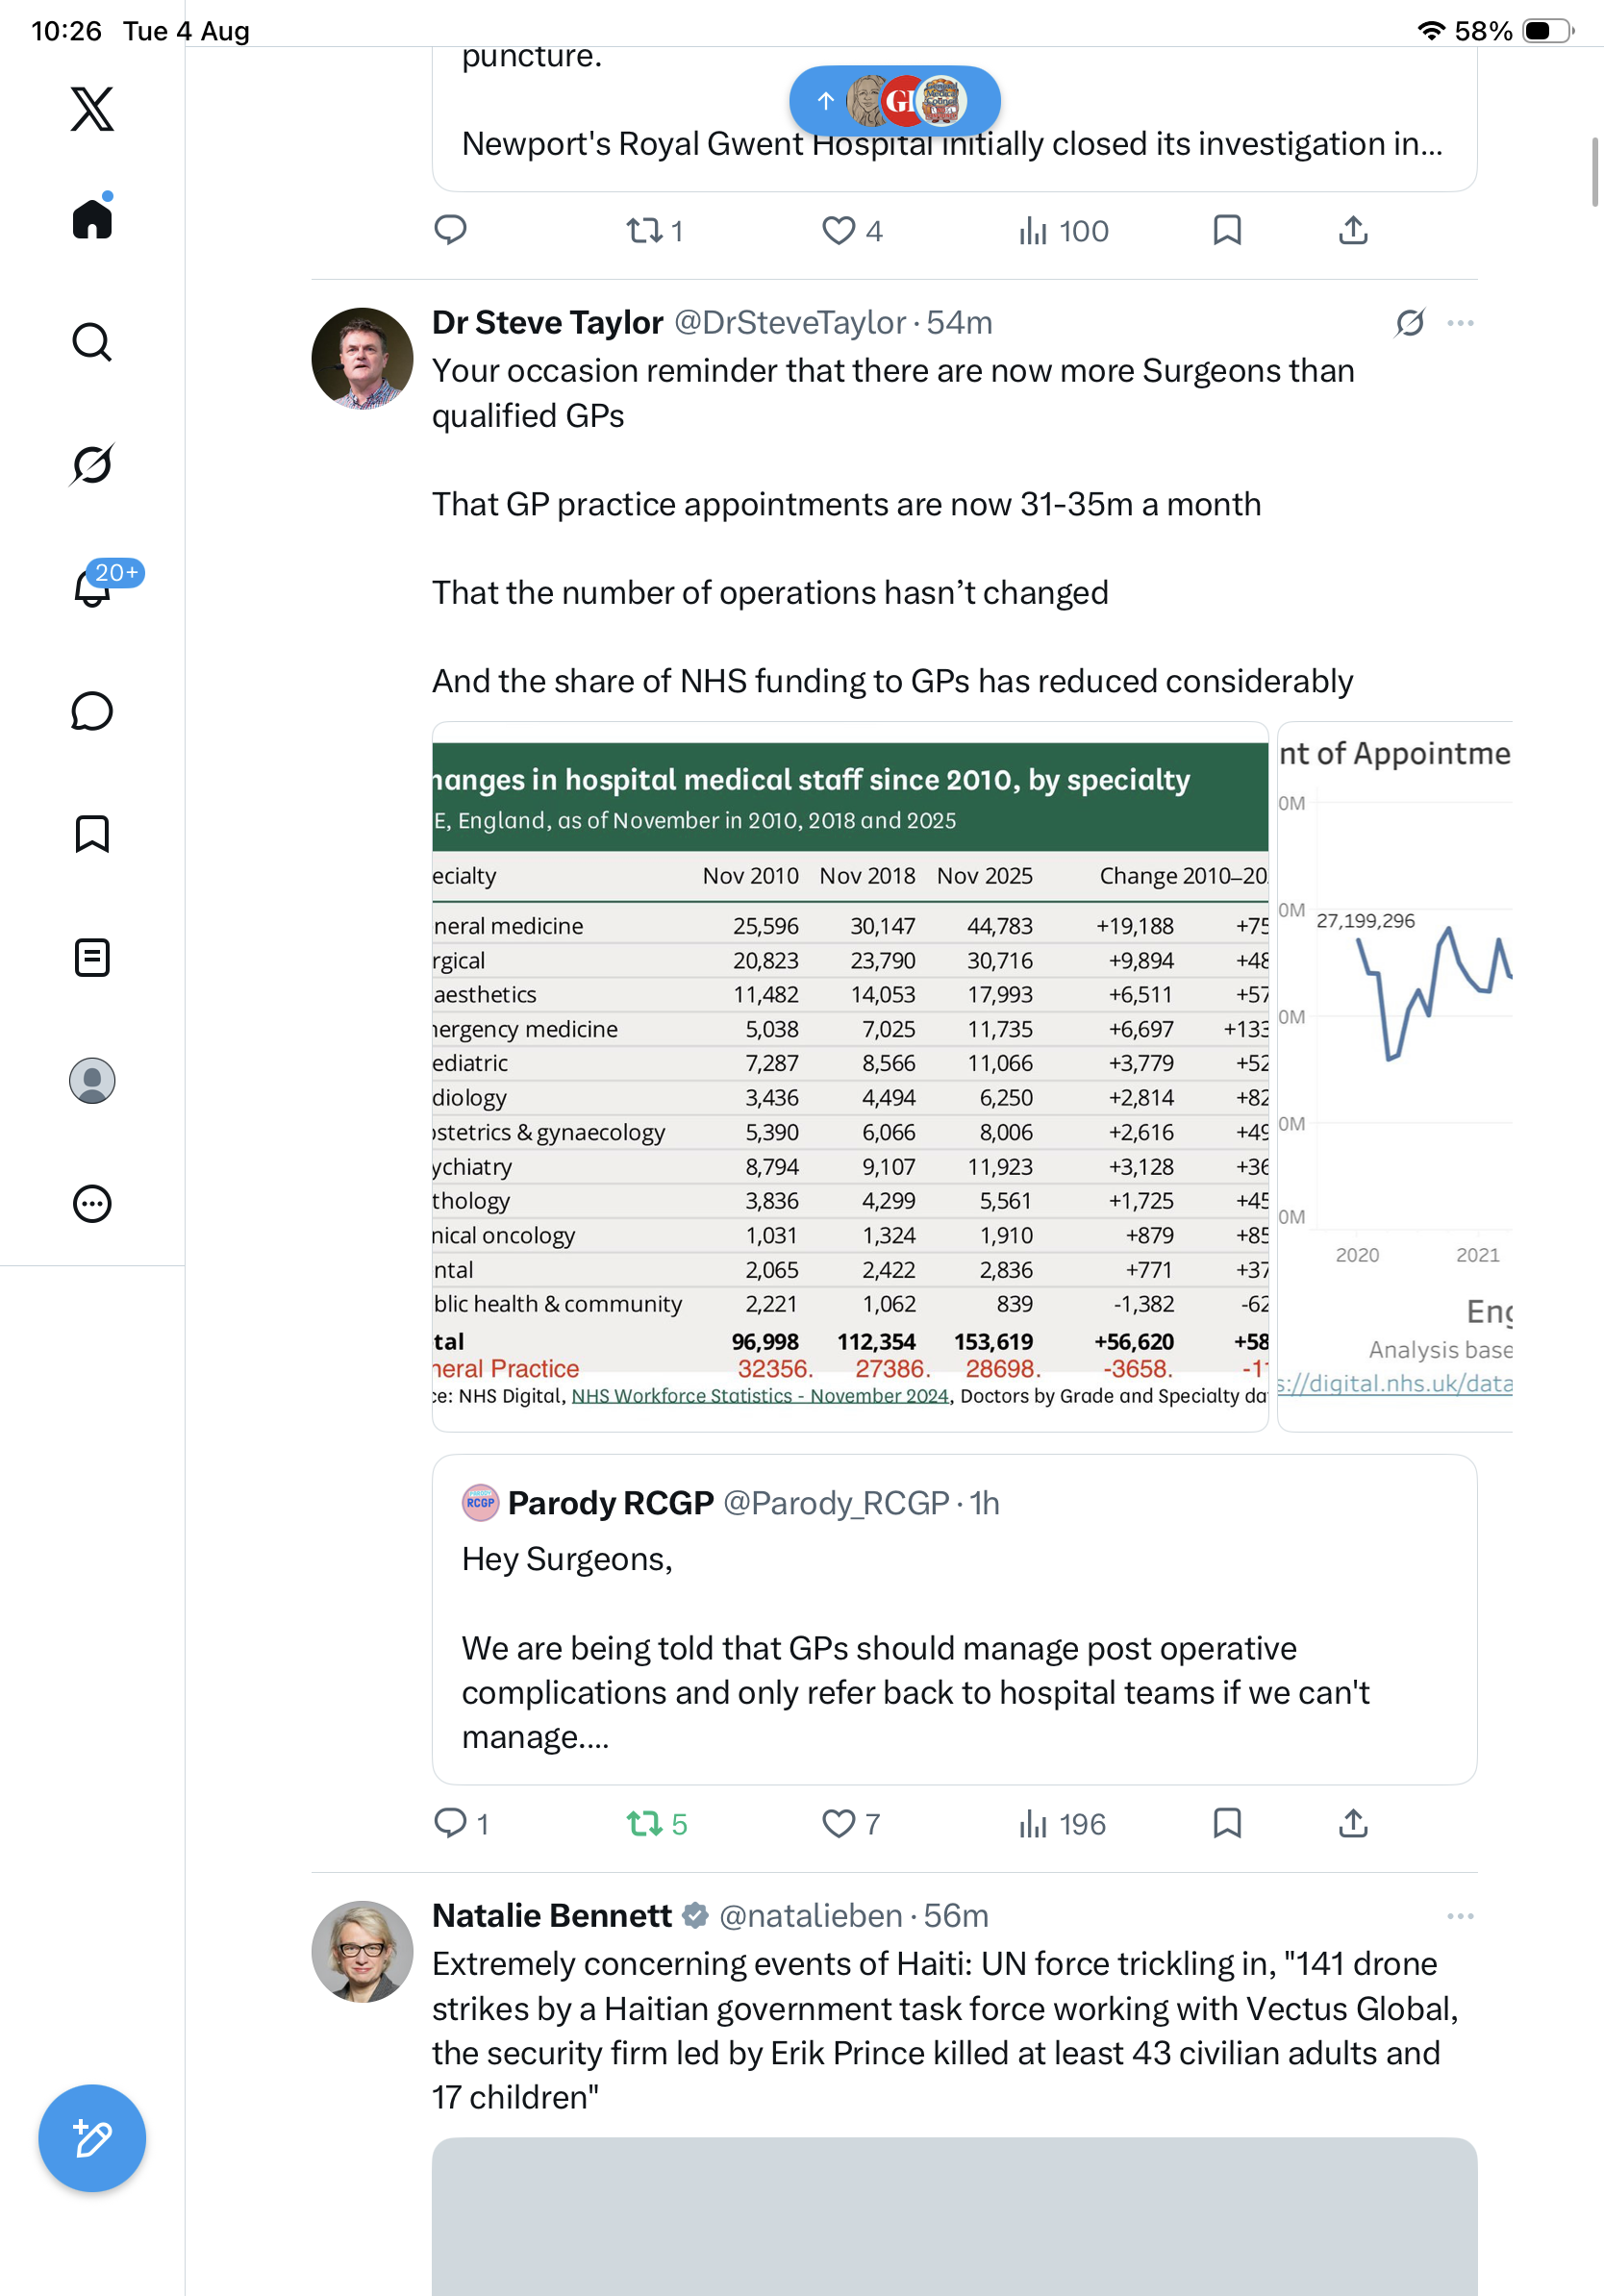This screenshot has width=1604, height=2296.
Task: Toggle repost on Dr Steve Taylor's post
Action: [x=656, y=1824]
